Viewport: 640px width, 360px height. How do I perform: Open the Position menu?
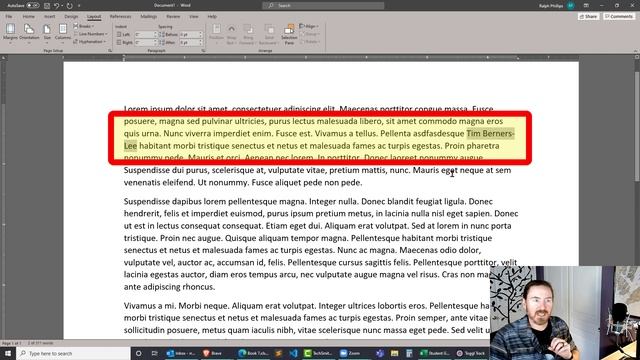click(x=216, y=33)
